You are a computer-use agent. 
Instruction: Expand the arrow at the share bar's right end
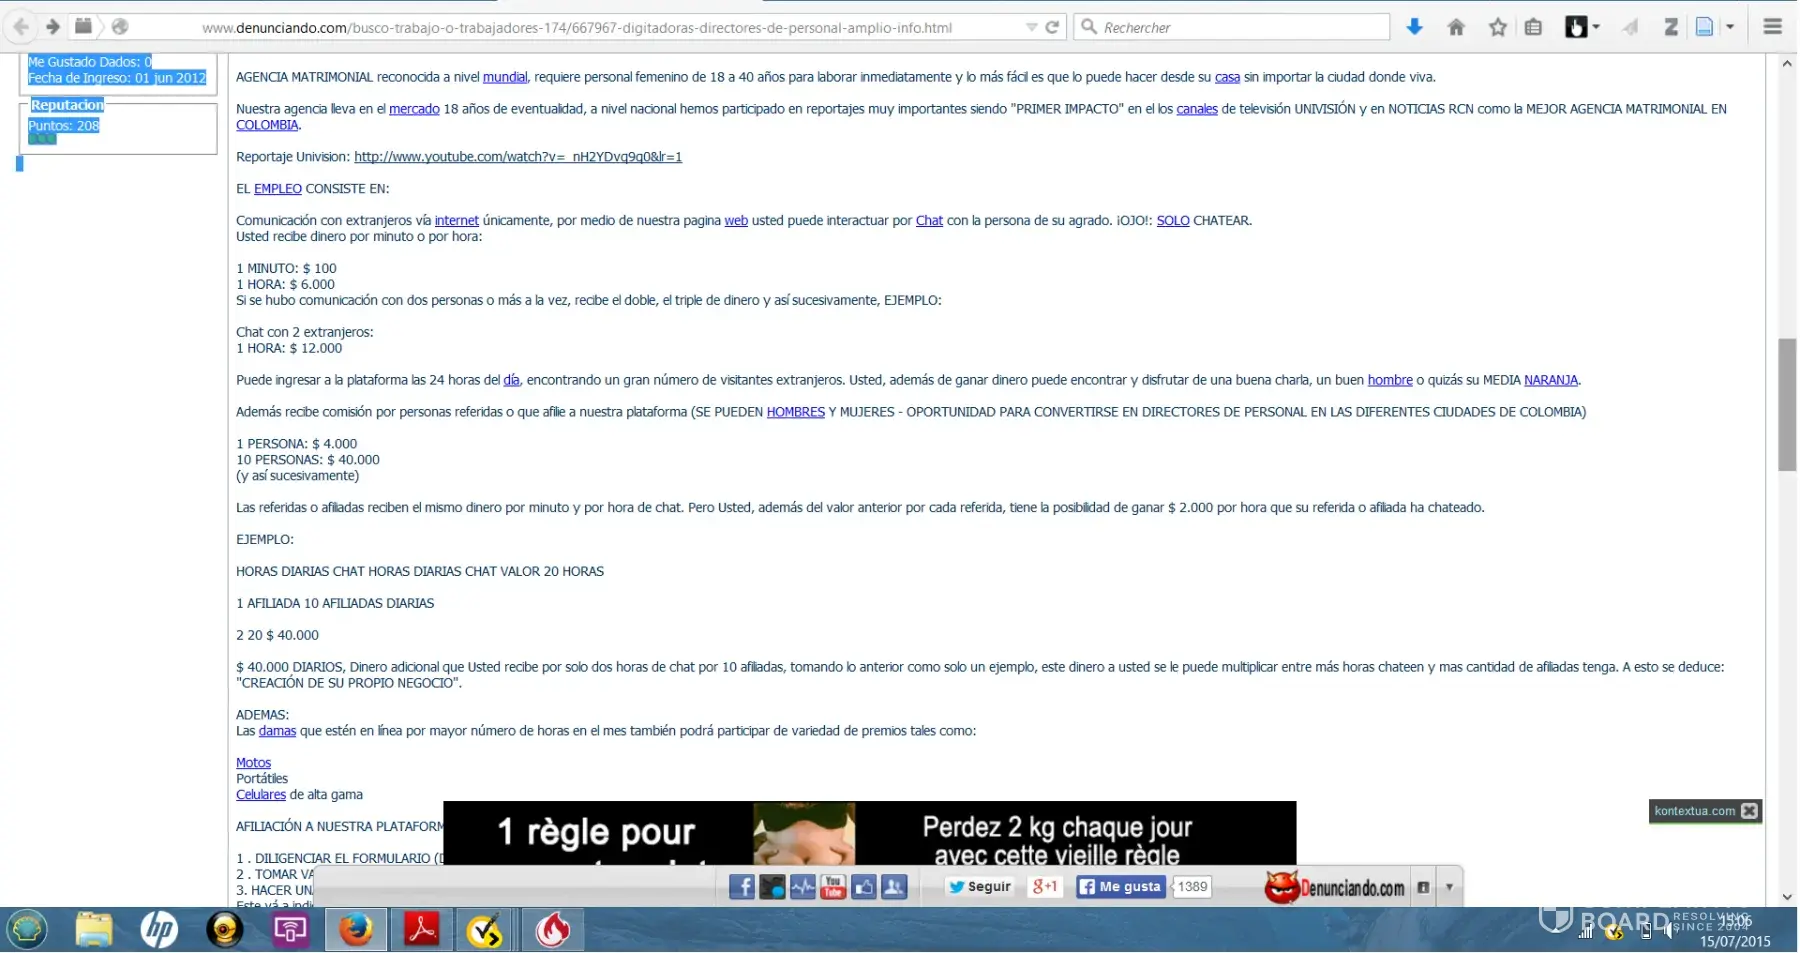click(1449, 887)
